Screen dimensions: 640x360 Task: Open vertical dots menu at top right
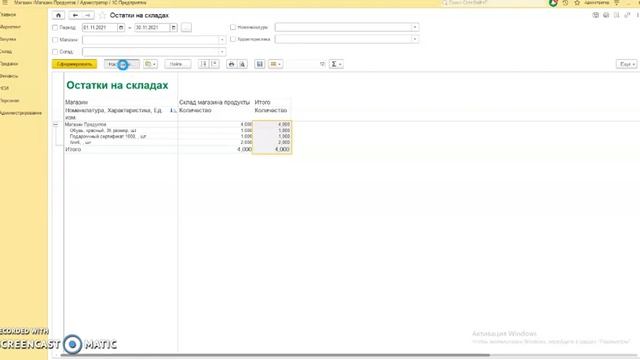pos(638,16)
